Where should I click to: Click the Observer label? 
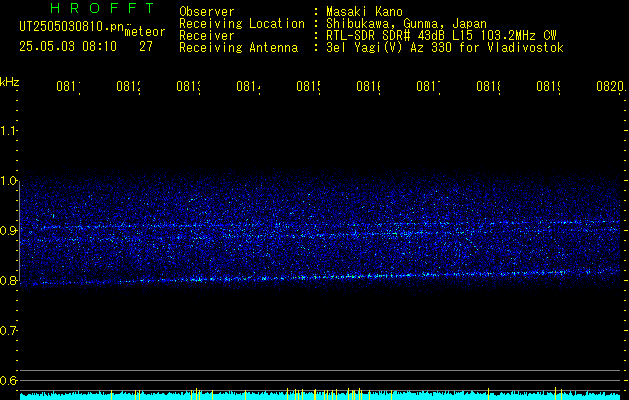point(207,12)
